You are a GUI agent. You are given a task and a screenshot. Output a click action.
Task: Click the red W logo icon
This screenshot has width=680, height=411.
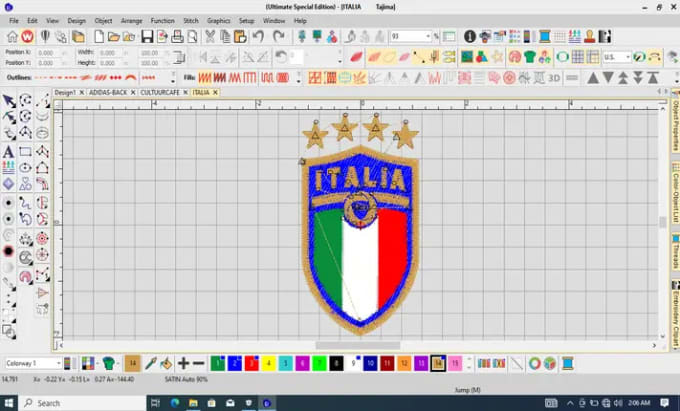(27, 36)
